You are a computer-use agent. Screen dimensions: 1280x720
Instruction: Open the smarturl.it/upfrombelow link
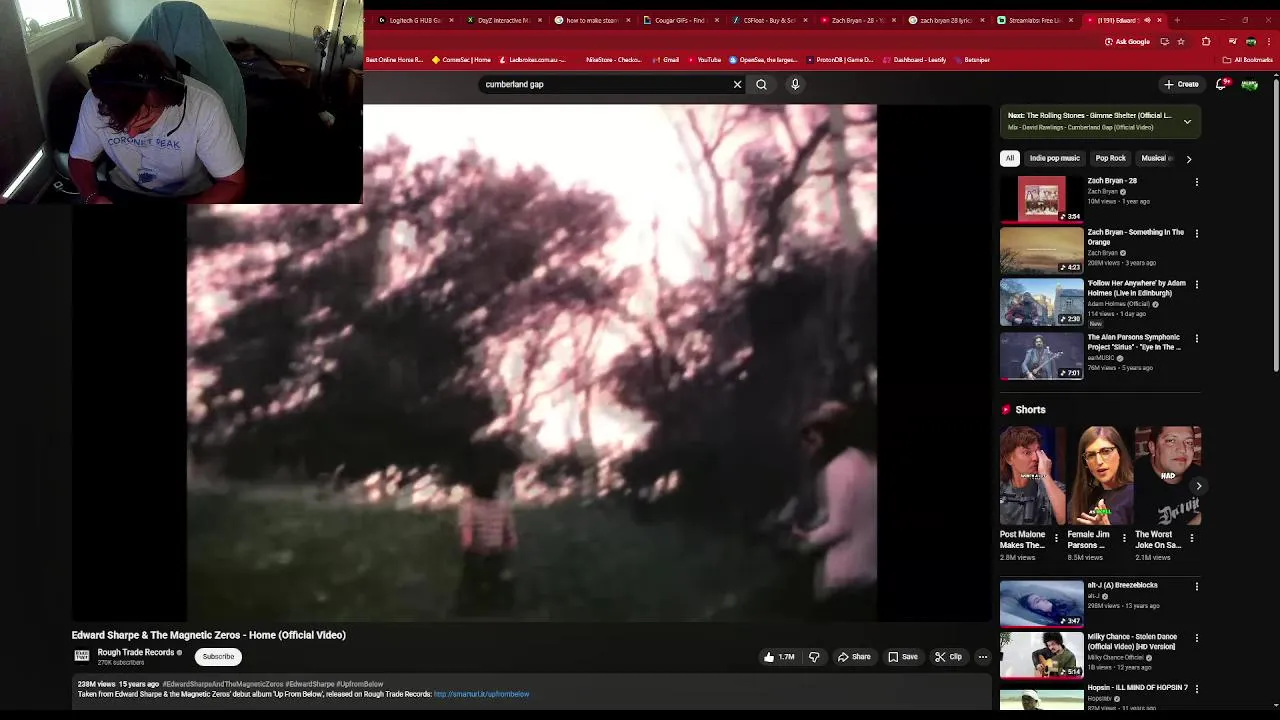click(481, 694)
